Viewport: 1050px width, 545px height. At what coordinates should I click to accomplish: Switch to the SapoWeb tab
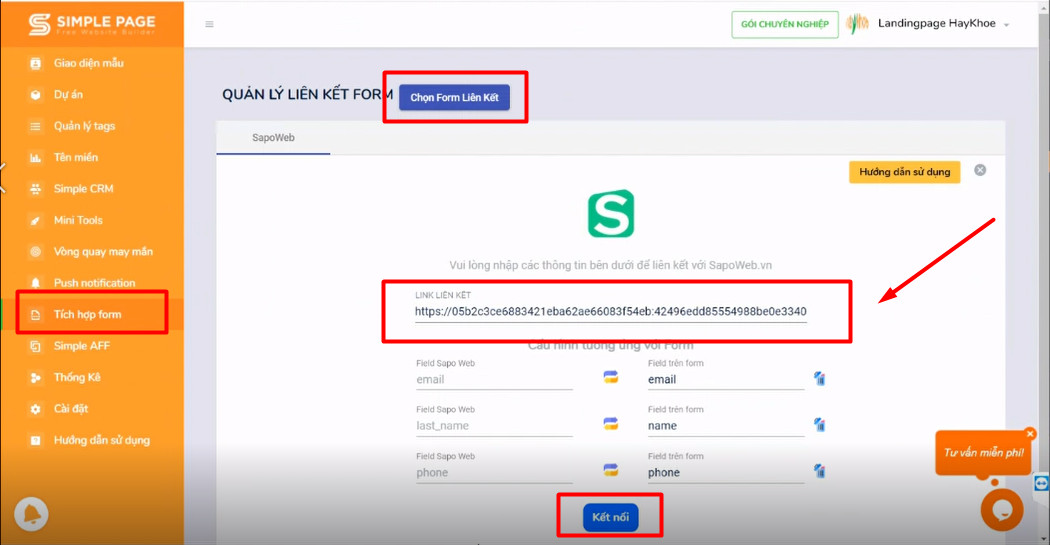point(273,137)
